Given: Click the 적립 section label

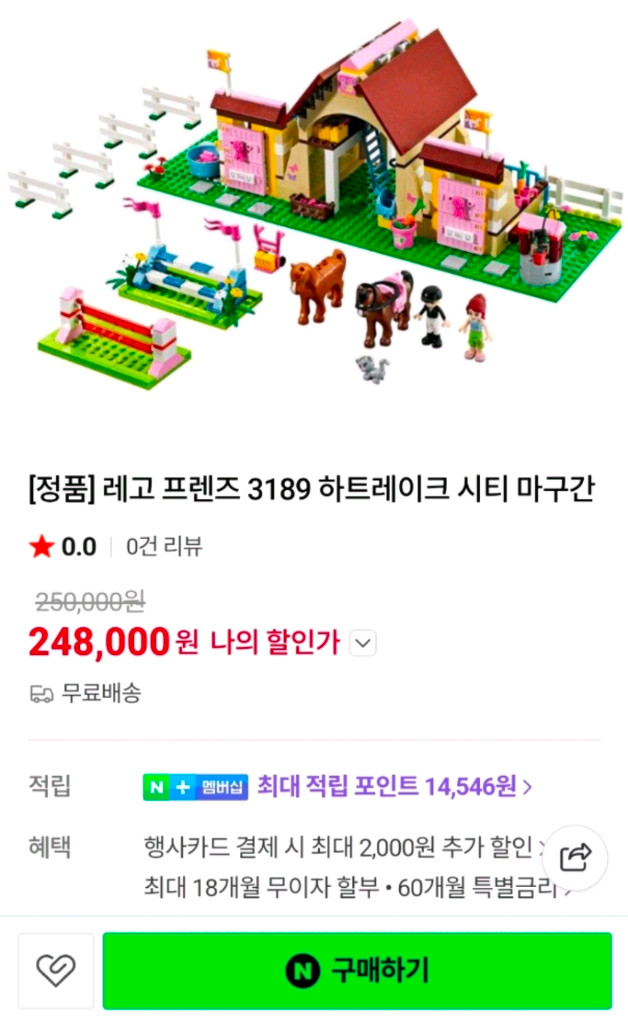Looking at the screenshot, I should coord(50,786).
